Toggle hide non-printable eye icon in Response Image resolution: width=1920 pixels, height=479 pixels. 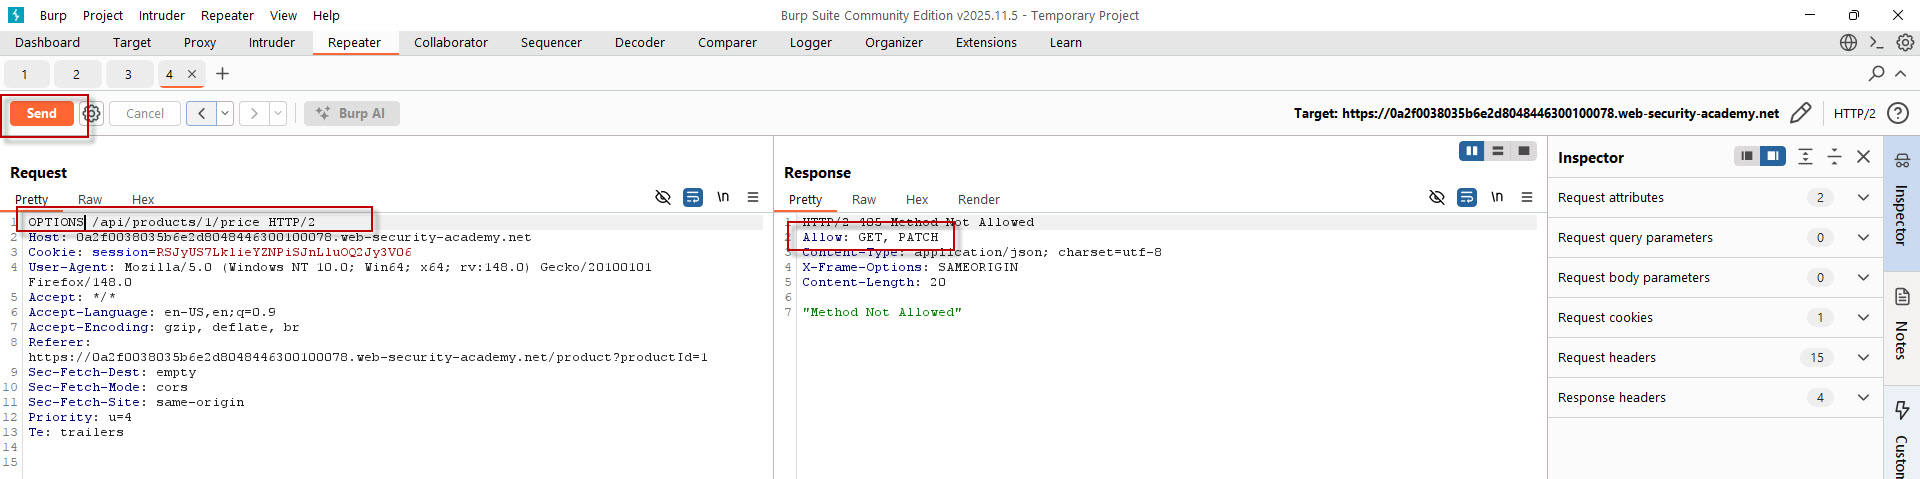(1436, 197)
